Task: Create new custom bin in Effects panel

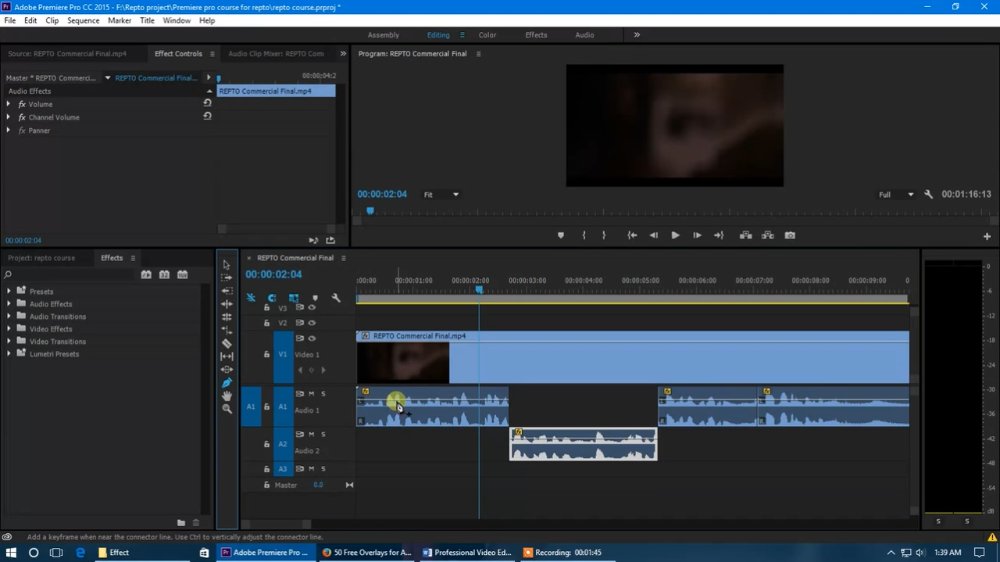Action: (x=181, y=522)
